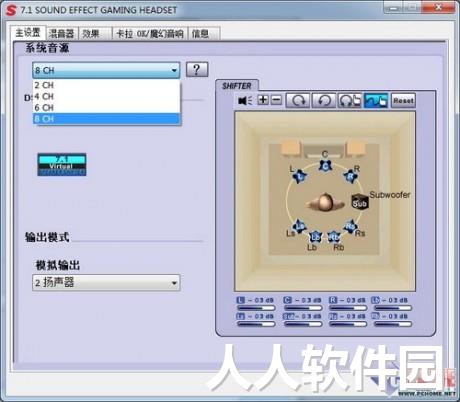Pick the highlighted 8 CH list entry
Viewport: 460px width, 402px height.
106,119
